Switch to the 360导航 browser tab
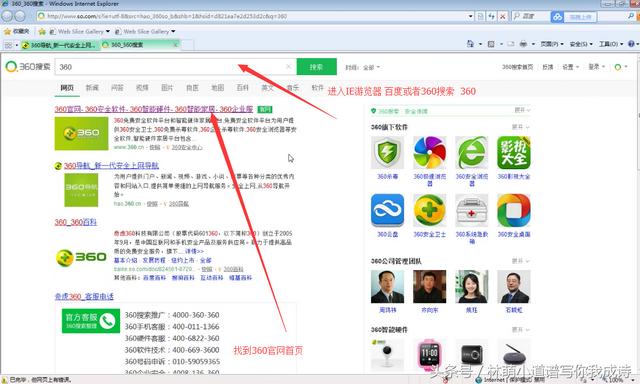640x384 pixels. point(60,45)
